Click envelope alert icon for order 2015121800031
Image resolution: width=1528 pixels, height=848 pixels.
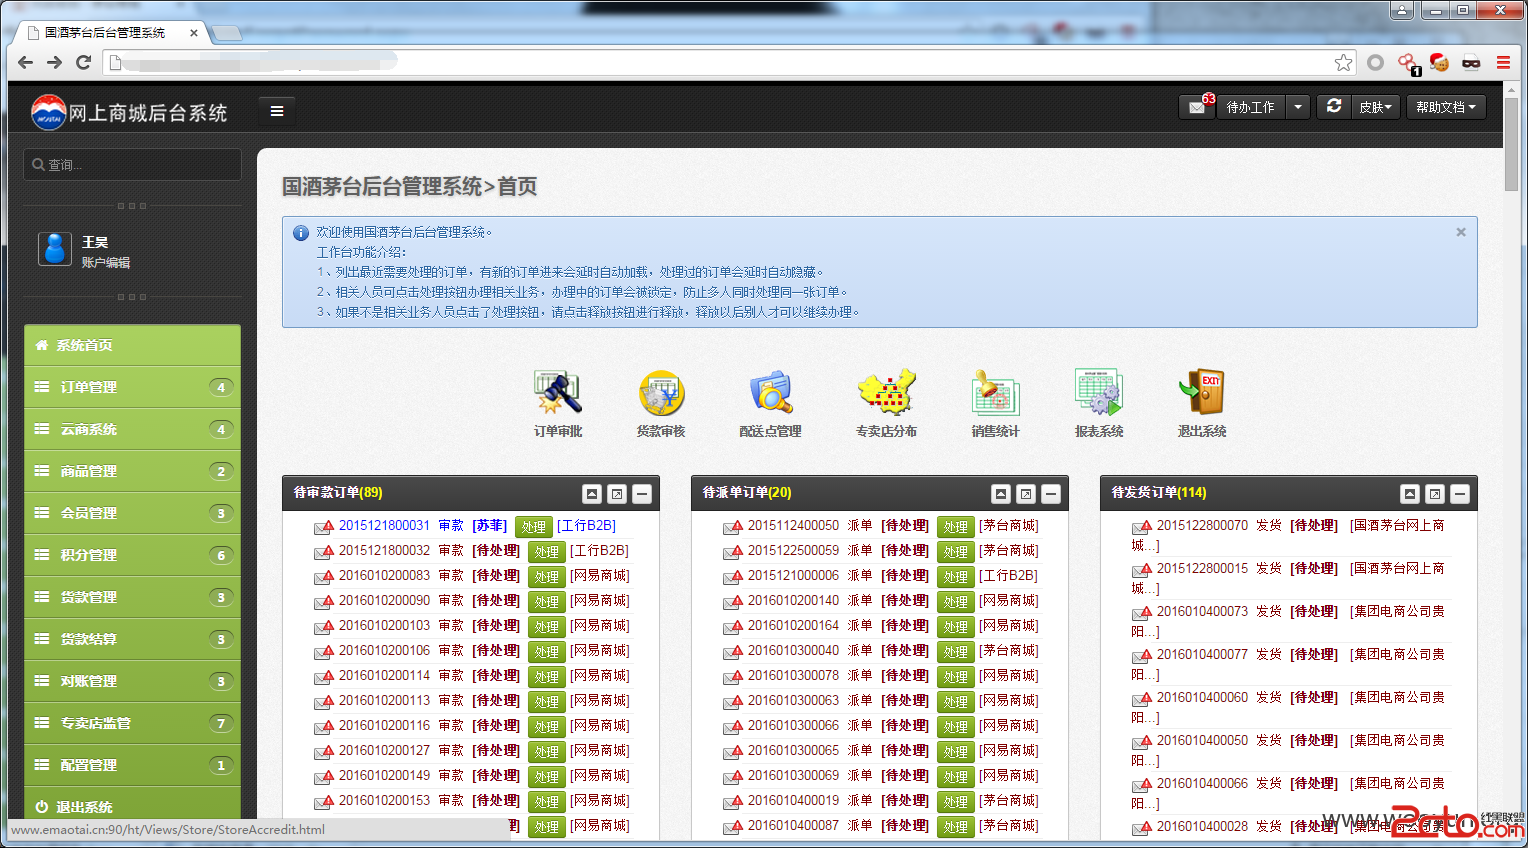[x=324, y=527]
